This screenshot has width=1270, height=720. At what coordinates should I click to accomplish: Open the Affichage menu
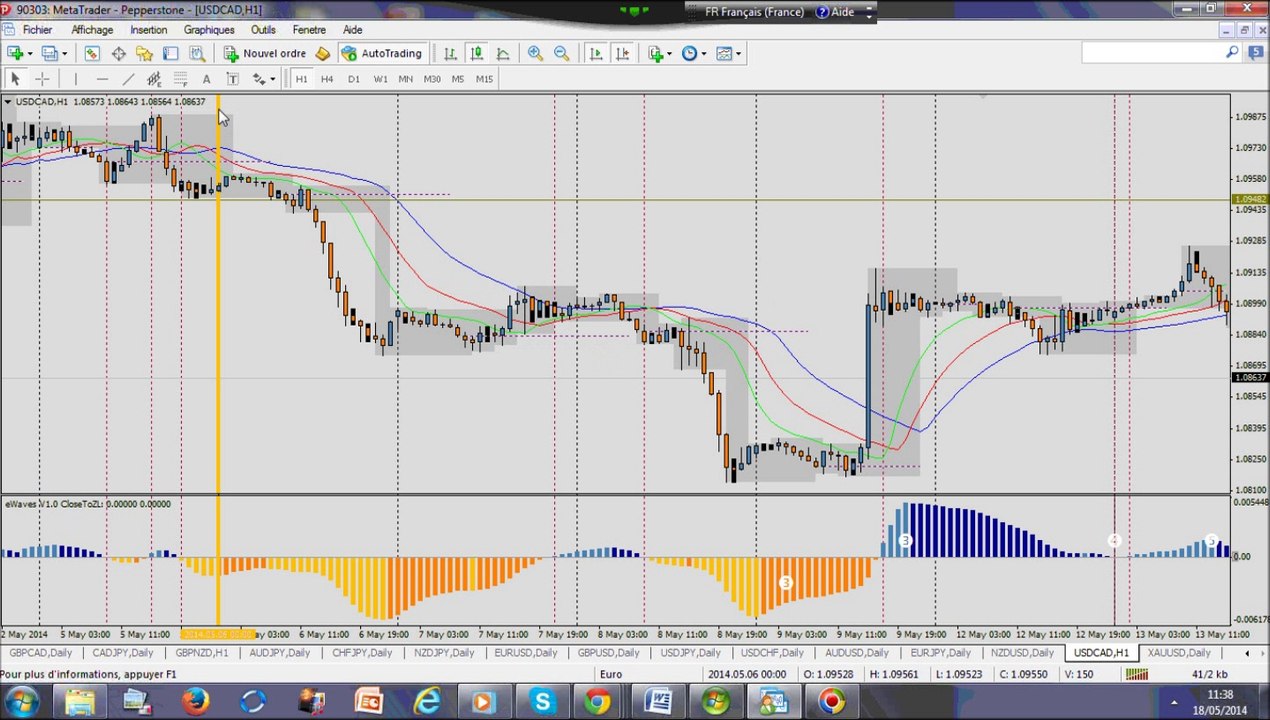[x=92, y=30]
